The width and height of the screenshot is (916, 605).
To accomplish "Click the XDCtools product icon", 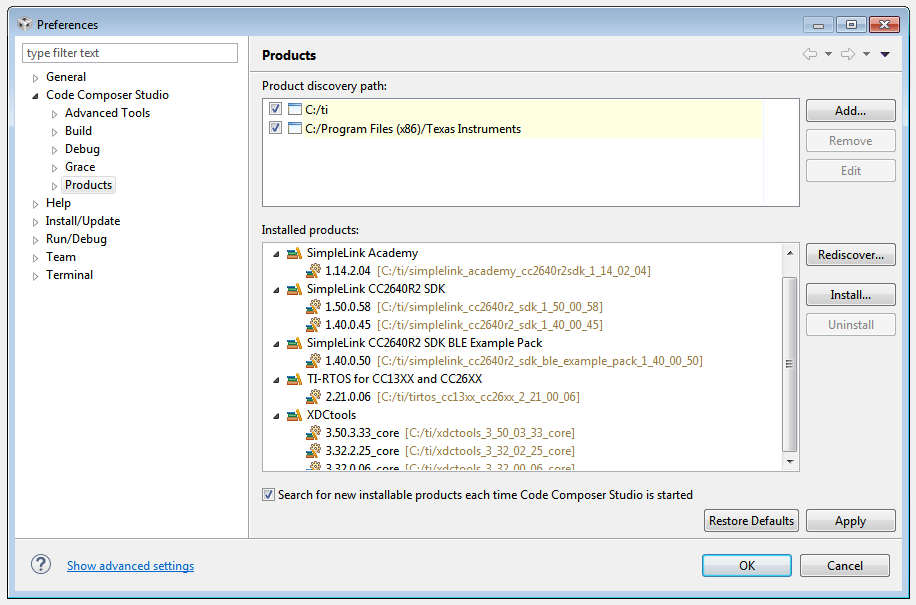I will pos(294,415).
